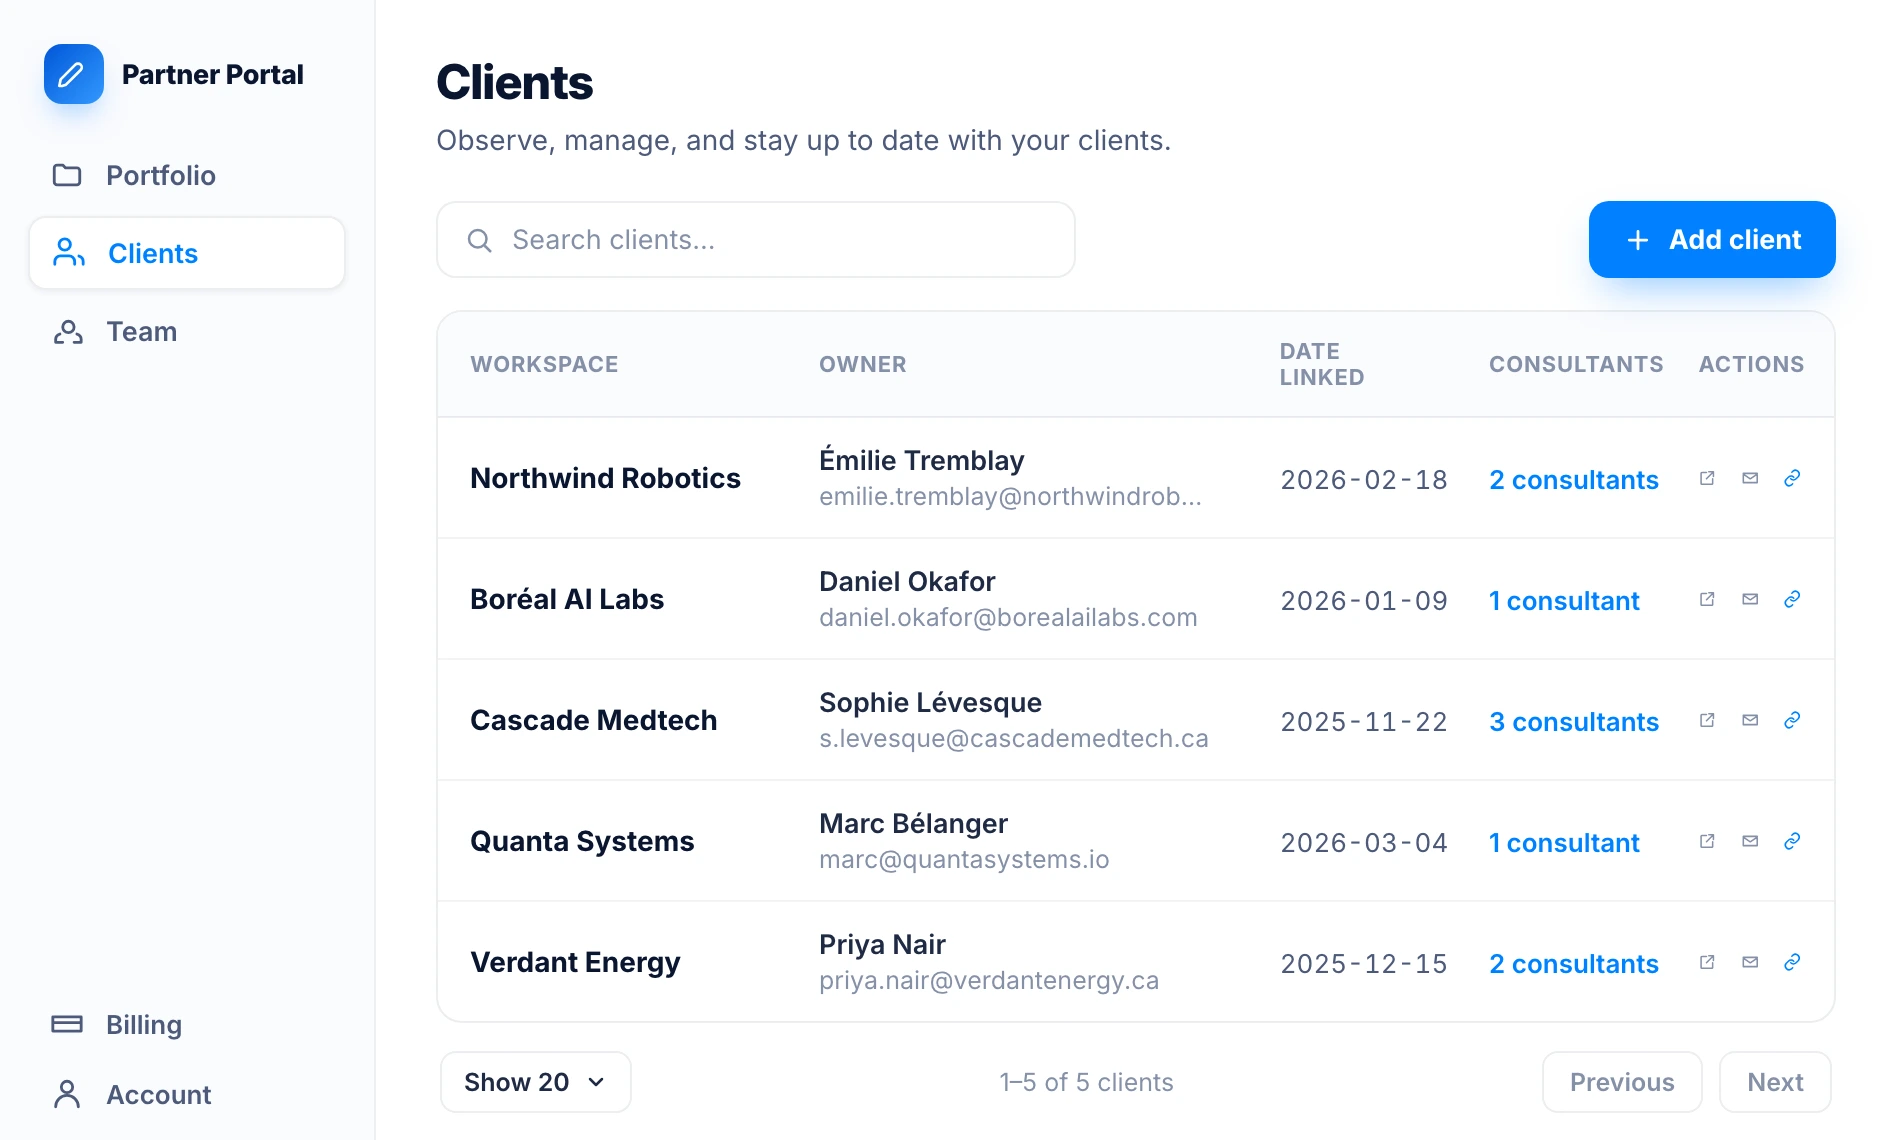Click the Add client button
The height and width of the screenshot is (1140, 1896).
coord(1712,240)
